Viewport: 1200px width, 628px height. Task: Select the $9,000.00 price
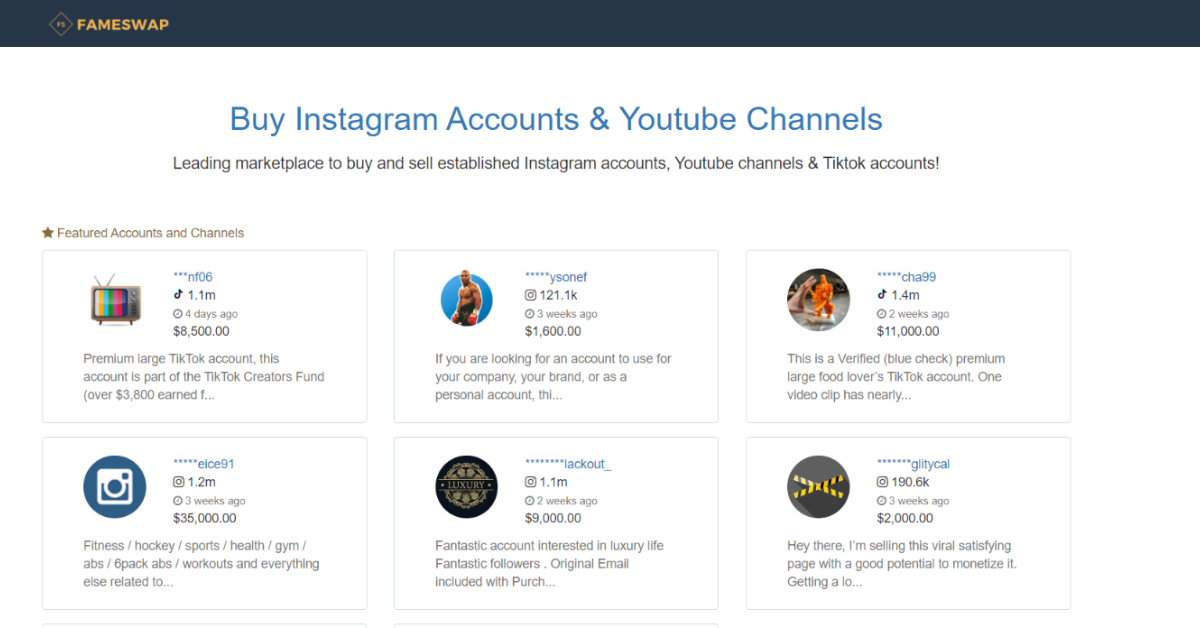[x=553, y=518]
